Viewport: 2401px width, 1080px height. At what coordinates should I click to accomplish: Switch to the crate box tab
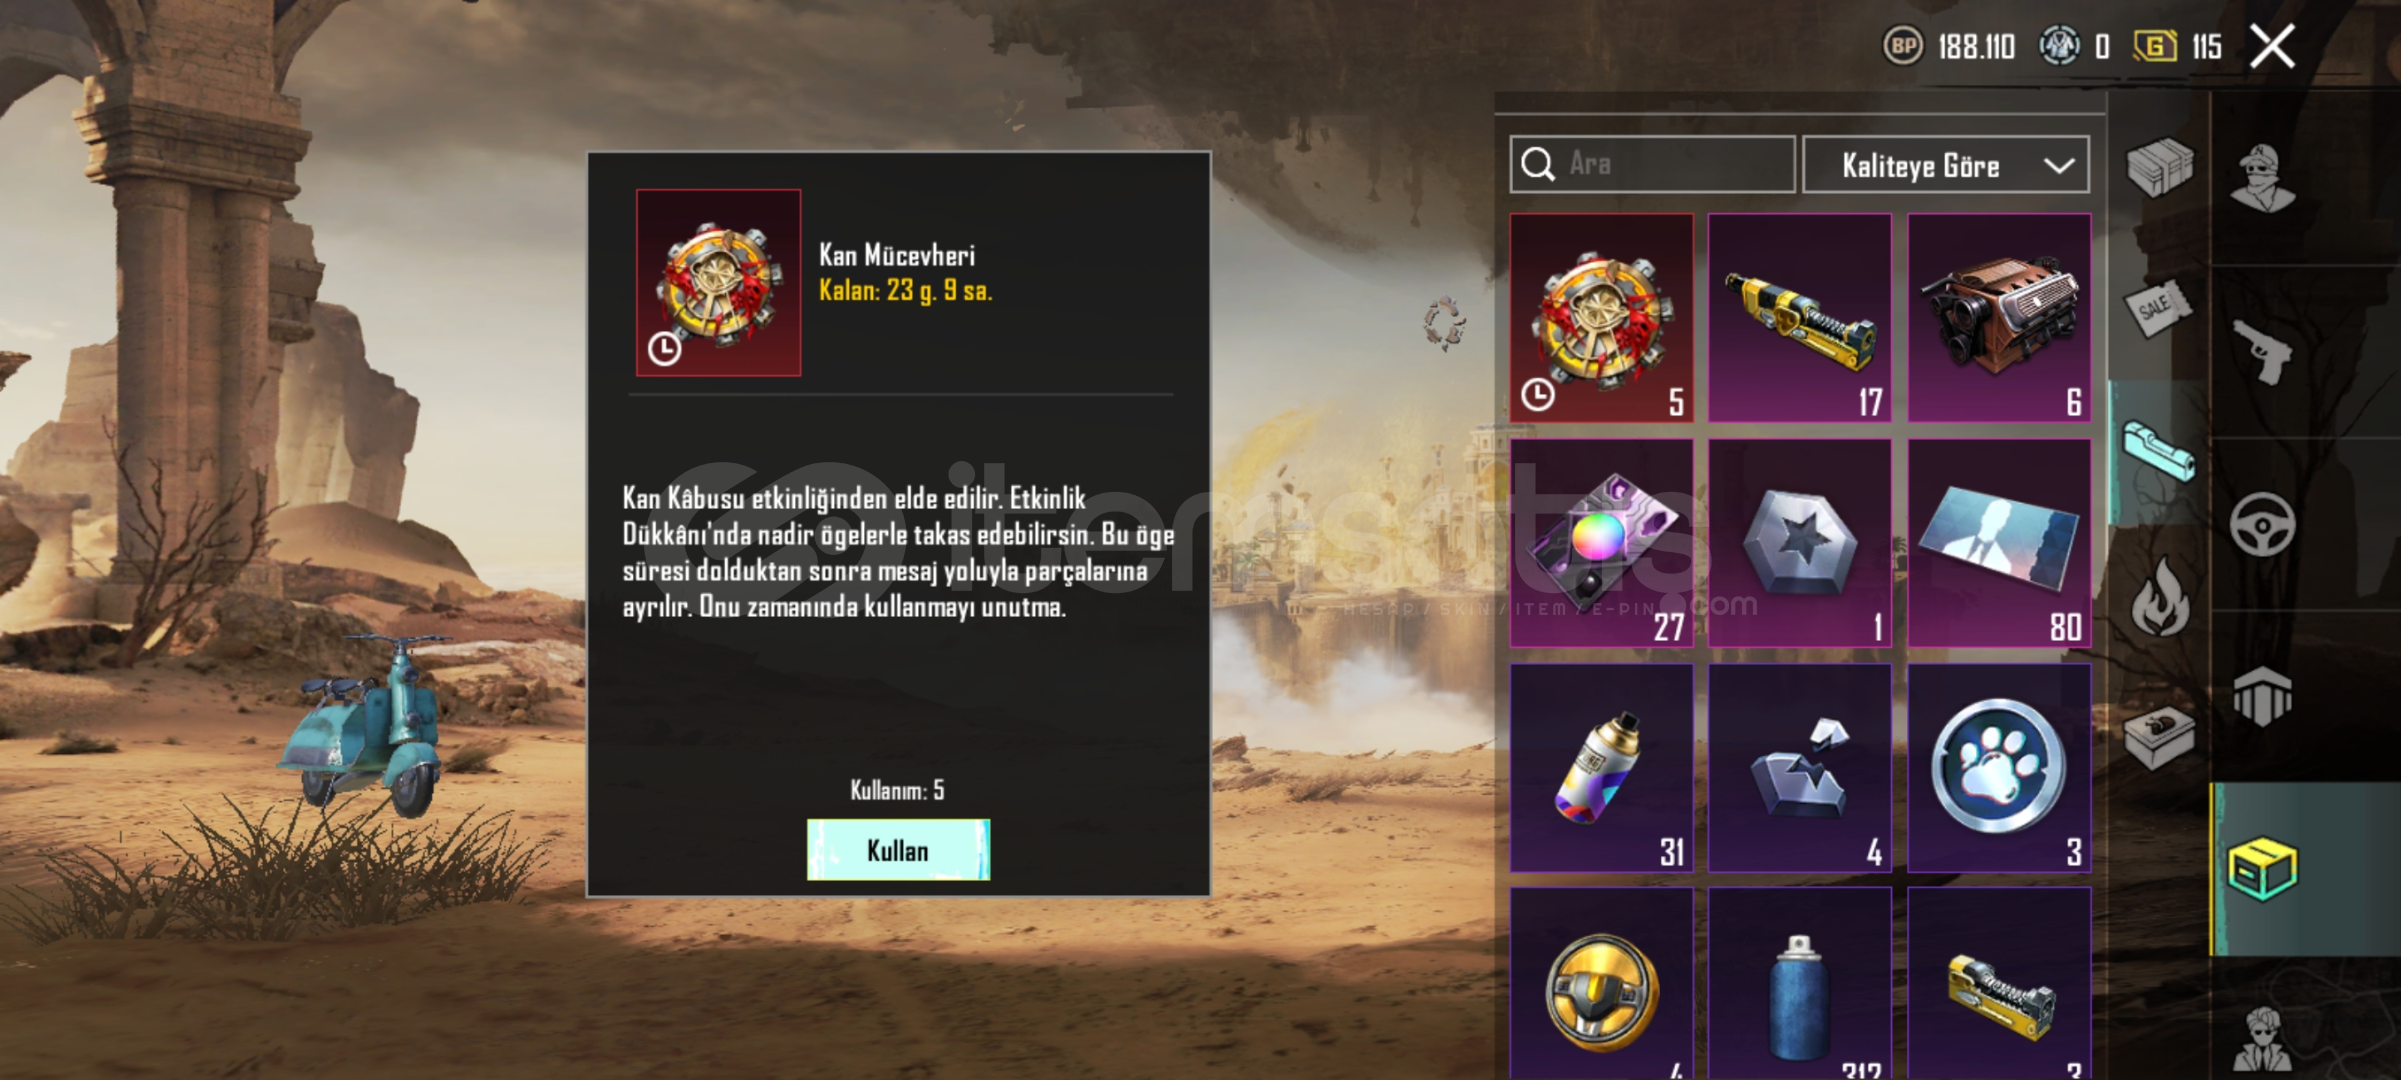pos(2160,167)
